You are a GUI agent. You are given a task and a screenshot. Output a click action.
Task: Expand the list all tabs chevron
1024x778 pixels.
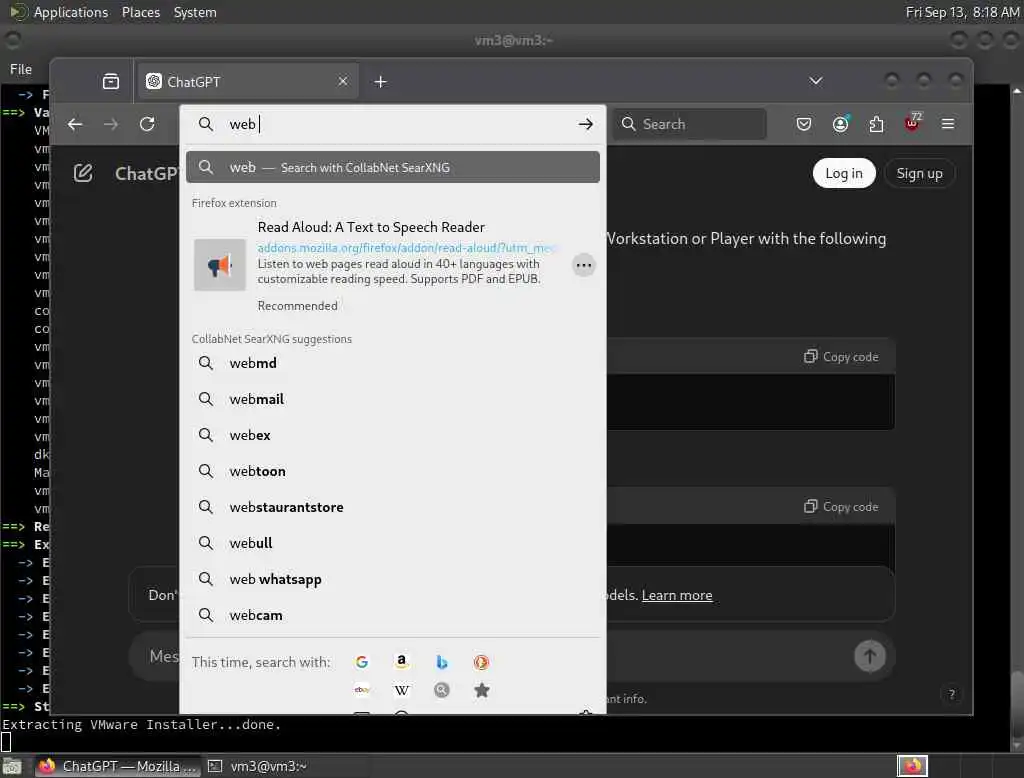816,82
